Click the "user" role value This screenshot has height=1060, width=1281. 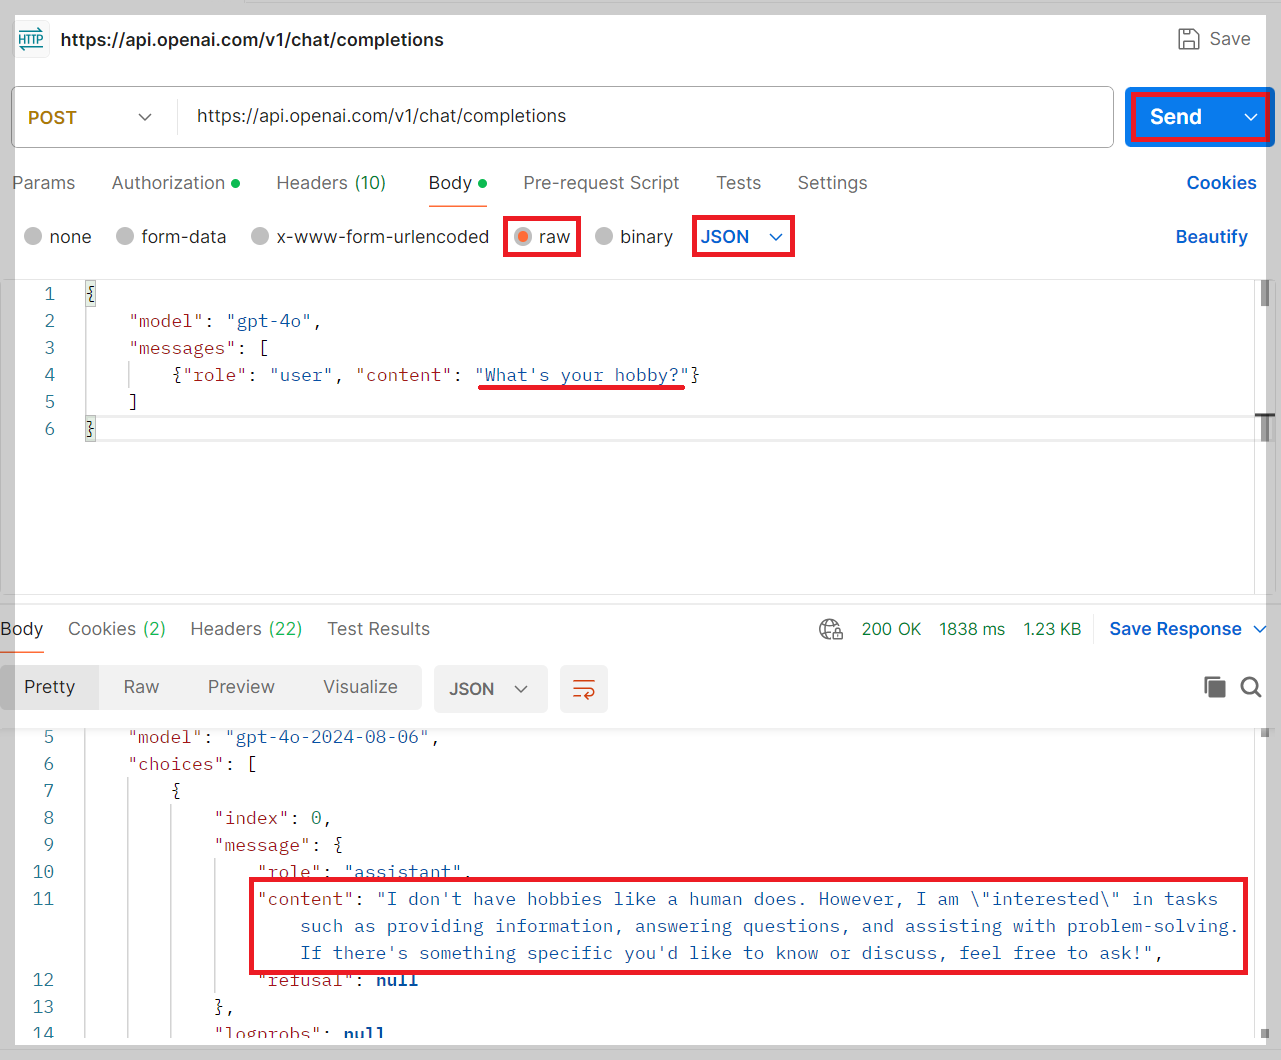[302, 375]
